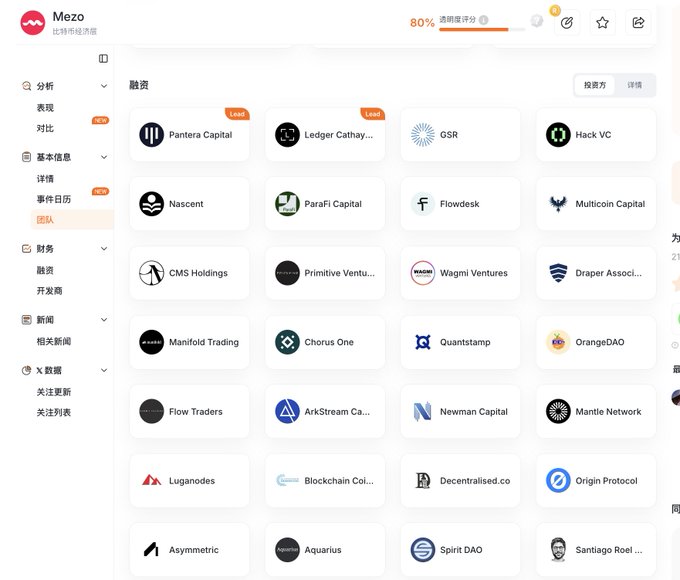This screenshot has height=580, width=680.
Task: Click the Mezo logo icon
Action: click(x=33, y=23)
